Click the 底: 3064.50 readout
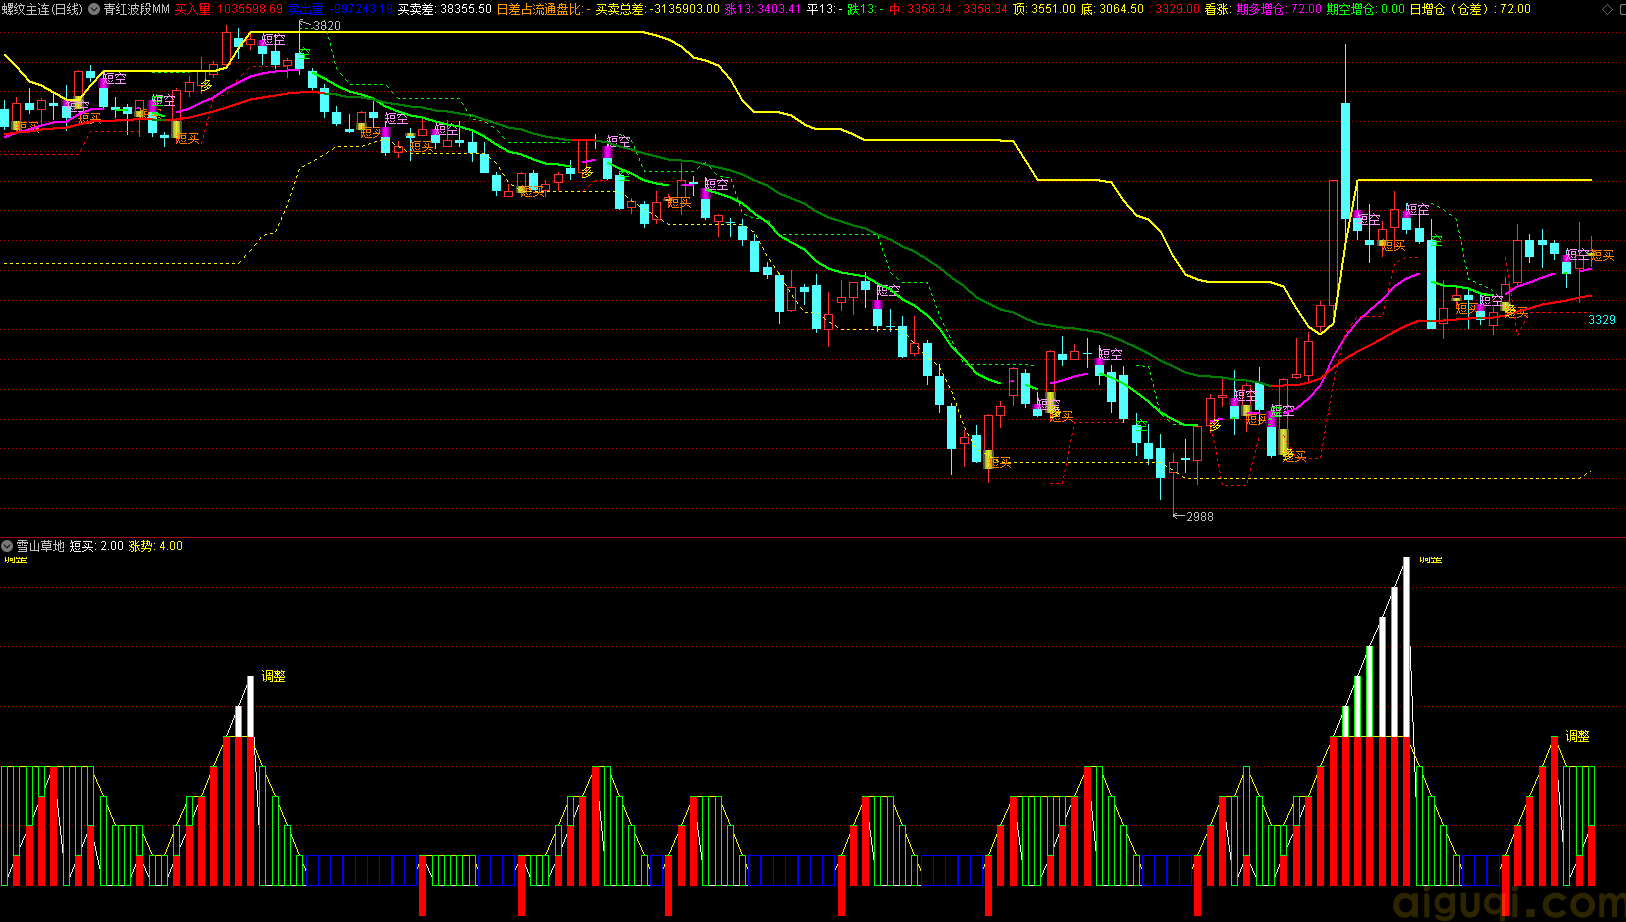The height and width of the screenshot is (922, 1626). click(x=1112, y=9)
